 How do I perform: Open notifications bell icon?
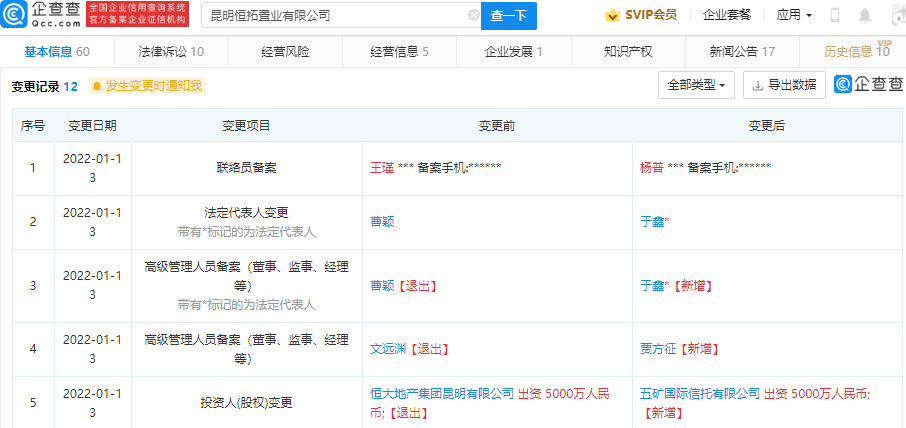(864, 16)
